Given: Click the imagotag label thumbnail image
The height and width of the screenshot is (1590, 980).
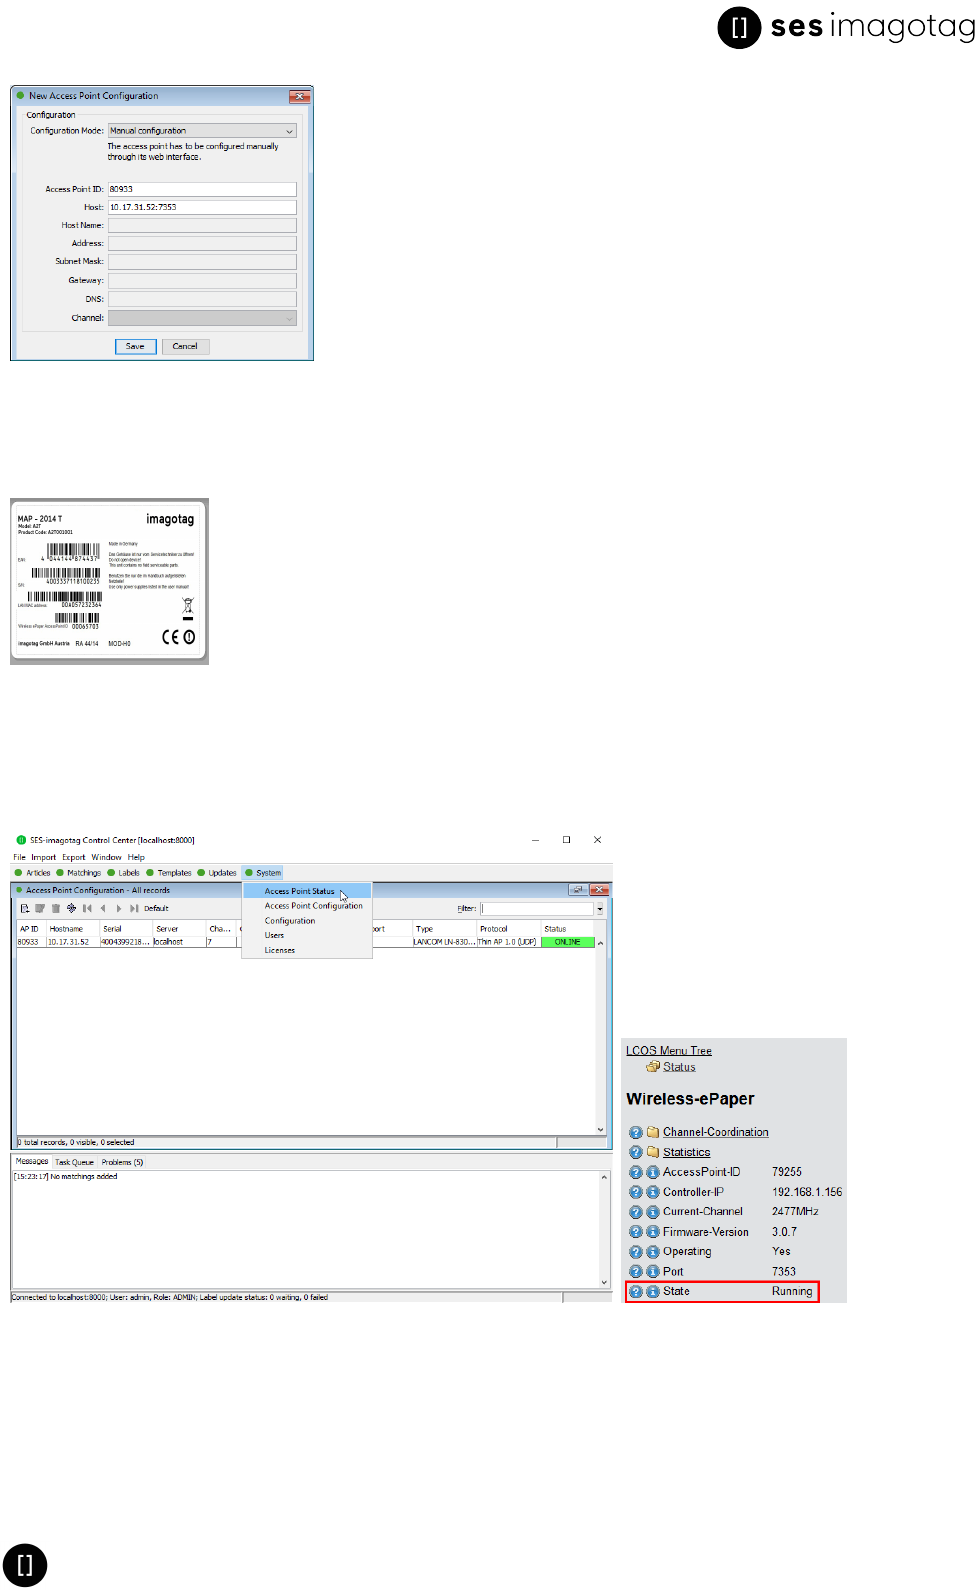Looking at the screenshot, I should [109, 581].
